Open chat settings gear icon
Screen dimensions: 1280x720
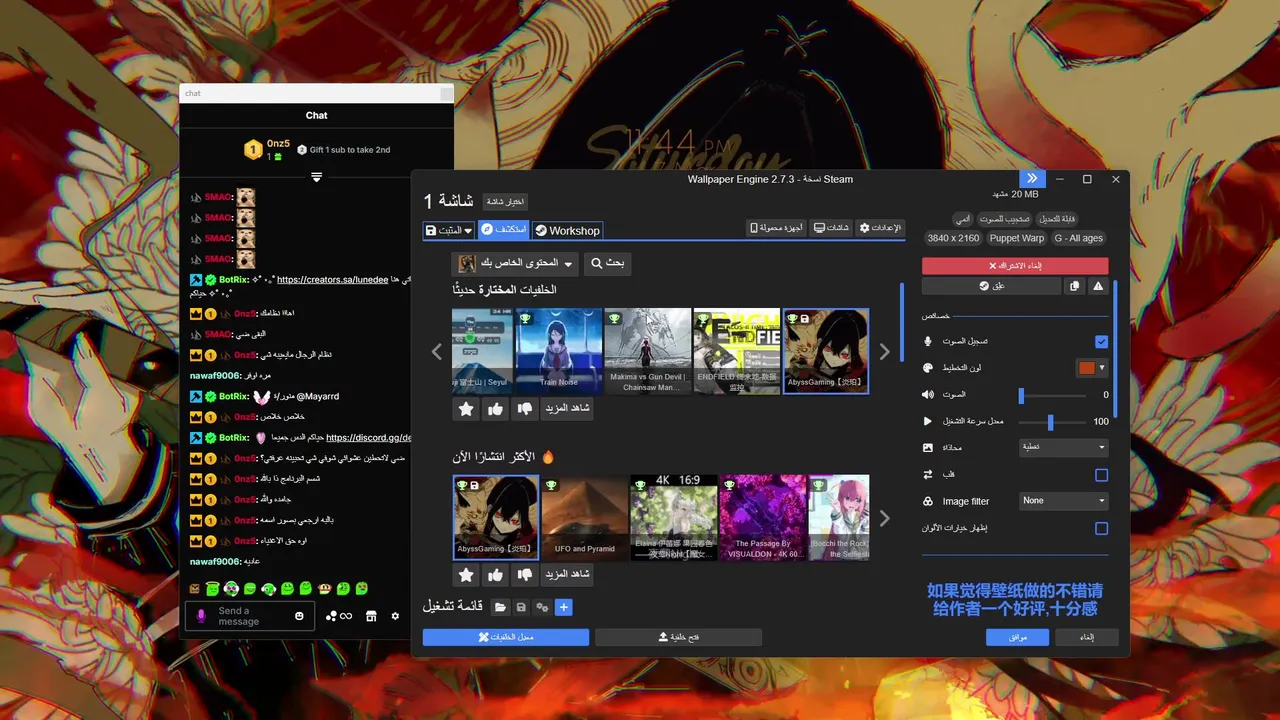pyautogui.click(x=395, y=616)
